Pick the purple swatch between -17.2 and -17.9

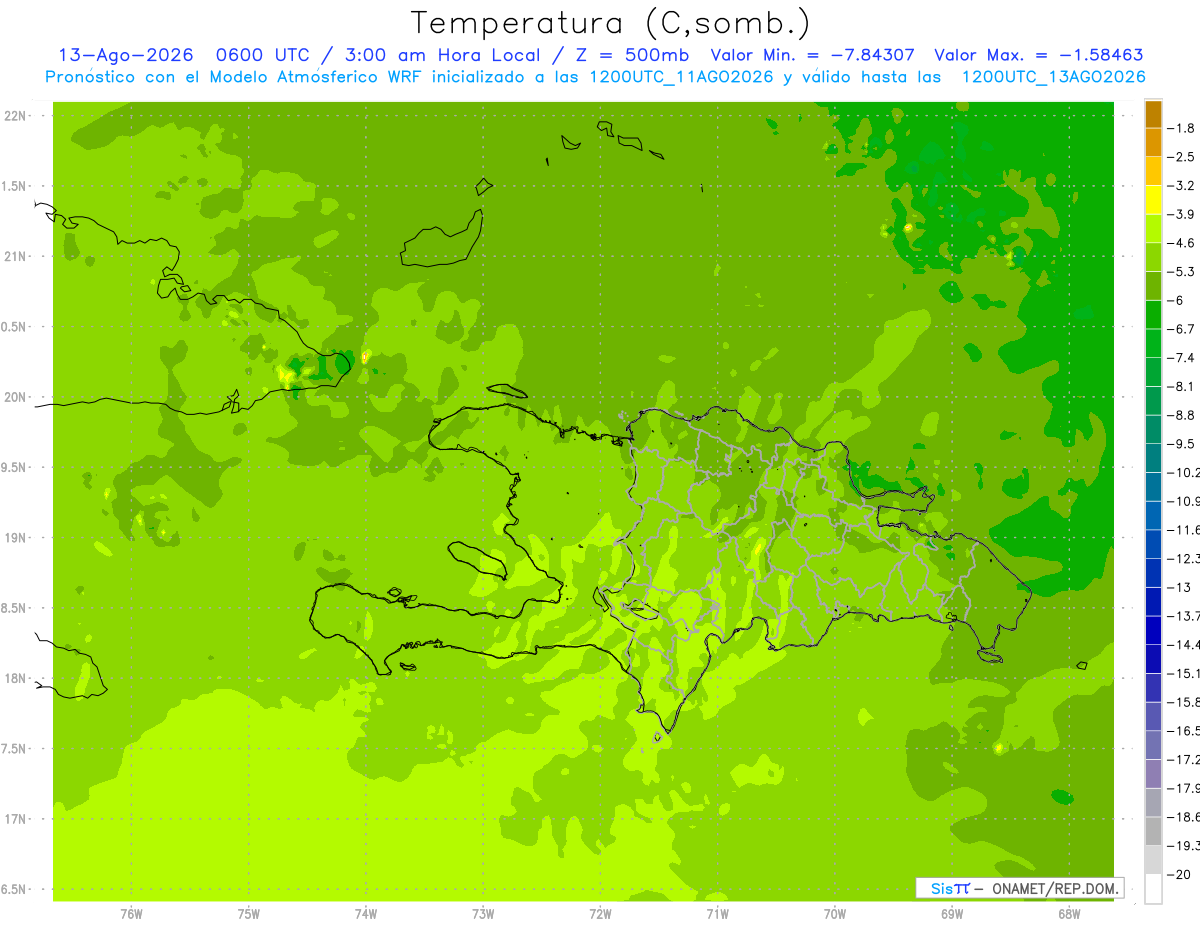[x=1153, y=773]
